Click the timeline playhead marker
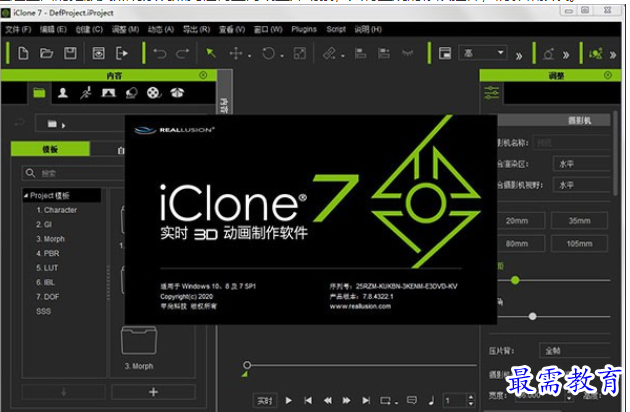630x412 pixels. pyautogui.click(x=247, y=365)
